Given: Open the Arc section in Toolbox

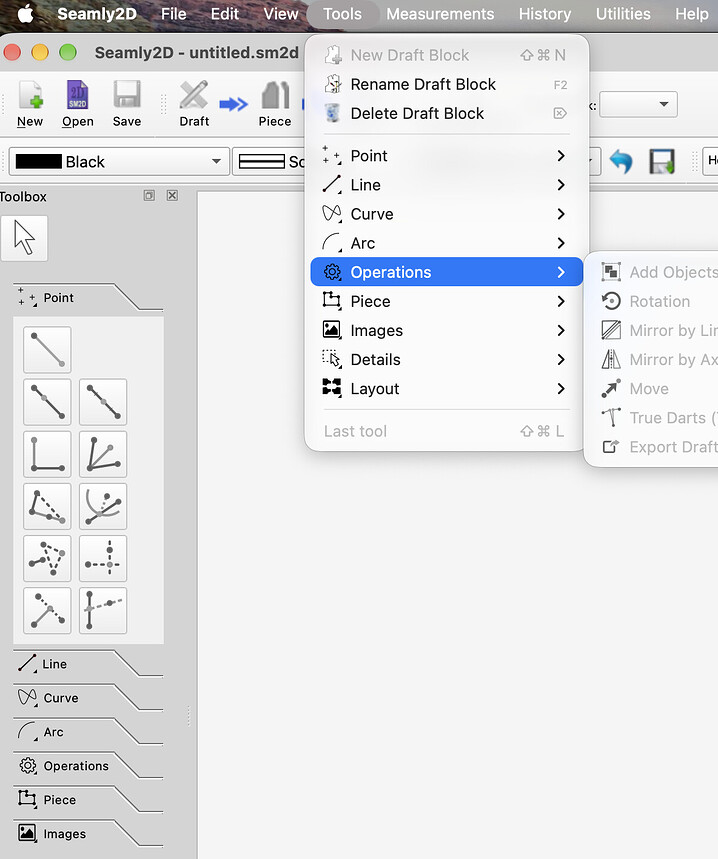Looking at the screenshot, I should coord(88,732).
